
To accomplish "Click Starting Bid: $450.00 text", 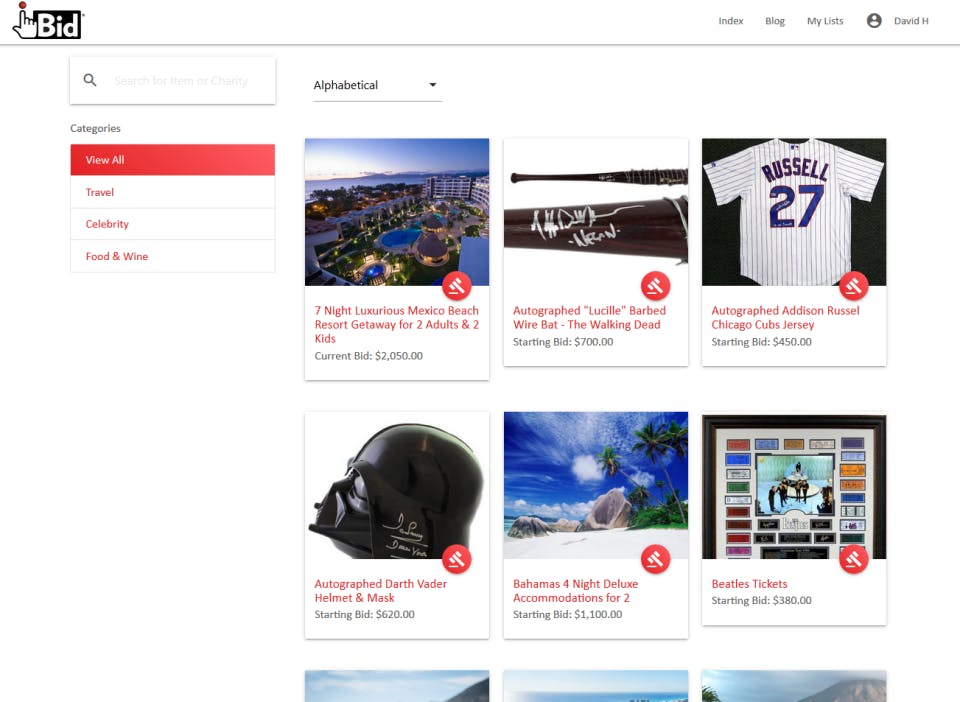I will 761,342.
